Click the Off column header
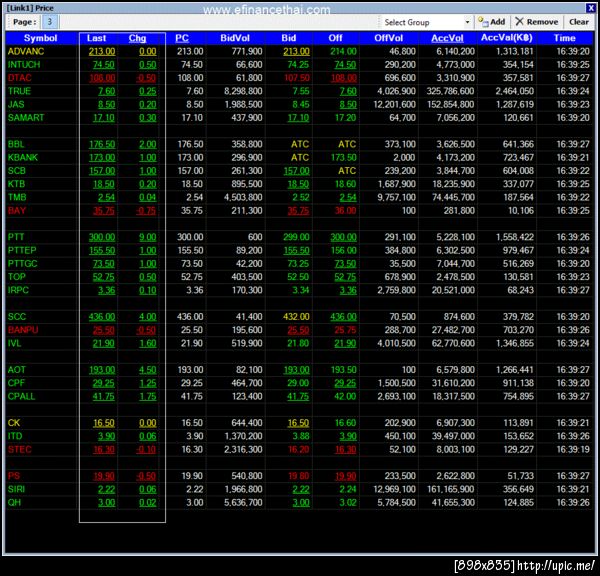 tap(335, 38)
